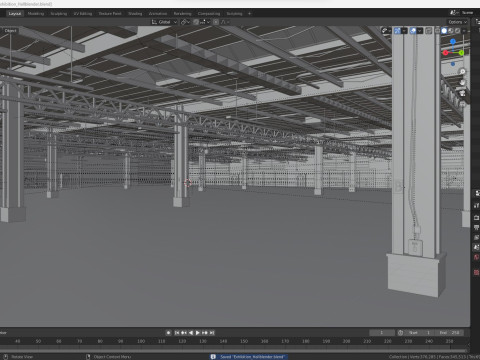Jump to previous keyframe
Screen dimensions: 480x360
184,333
